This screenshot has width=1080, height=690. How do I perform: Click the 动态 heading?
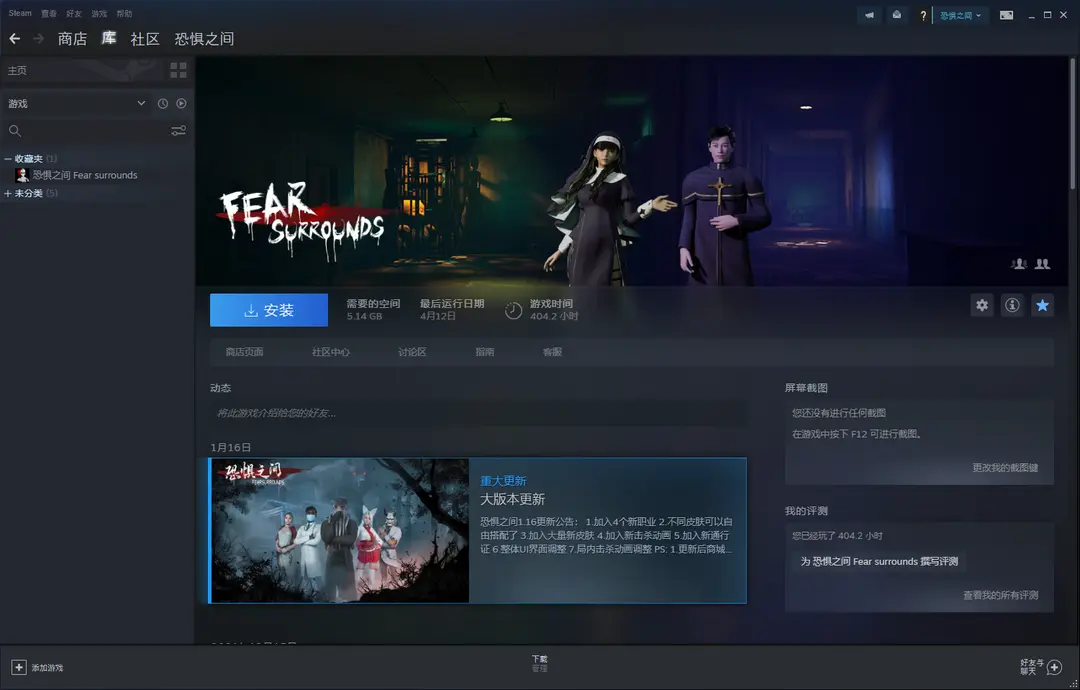tap(220, 388)
